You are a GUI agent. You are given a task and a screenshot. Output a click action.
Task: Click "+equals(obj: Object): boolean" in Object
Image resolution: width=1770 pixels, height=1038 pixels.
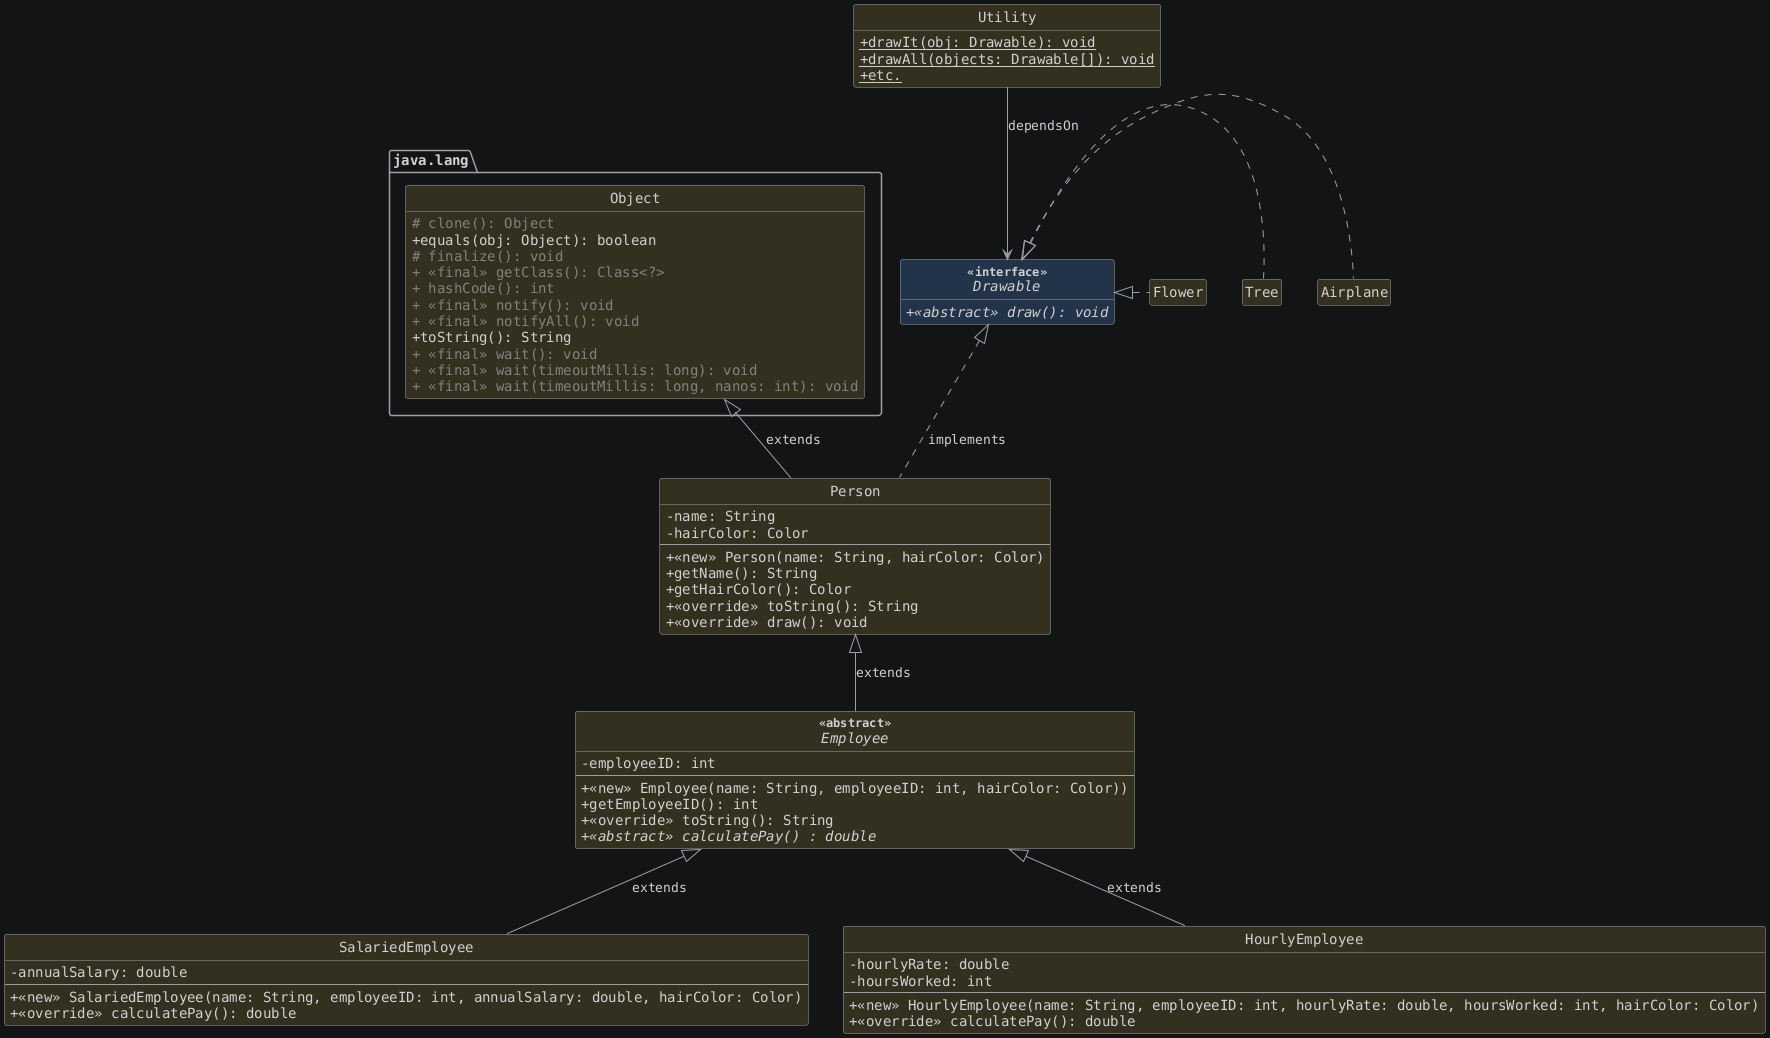tap(534, 240)
